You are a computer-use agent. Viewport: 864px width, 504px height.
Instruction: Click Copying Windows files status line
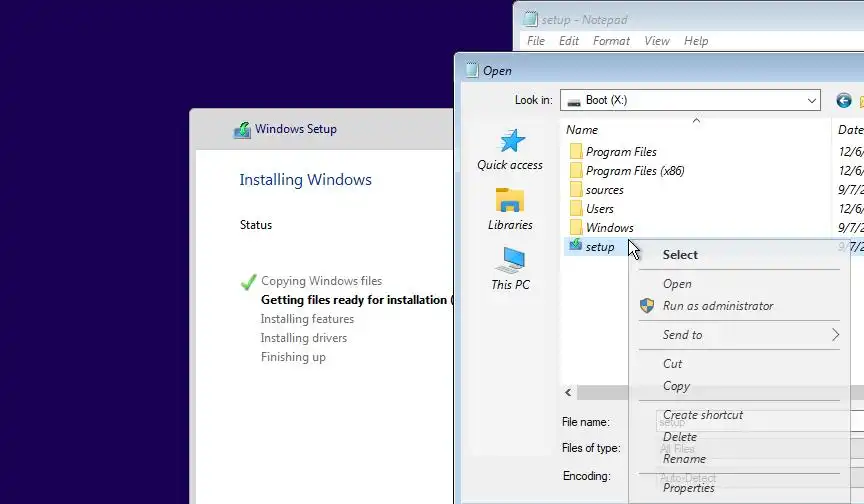click(321, 281)
